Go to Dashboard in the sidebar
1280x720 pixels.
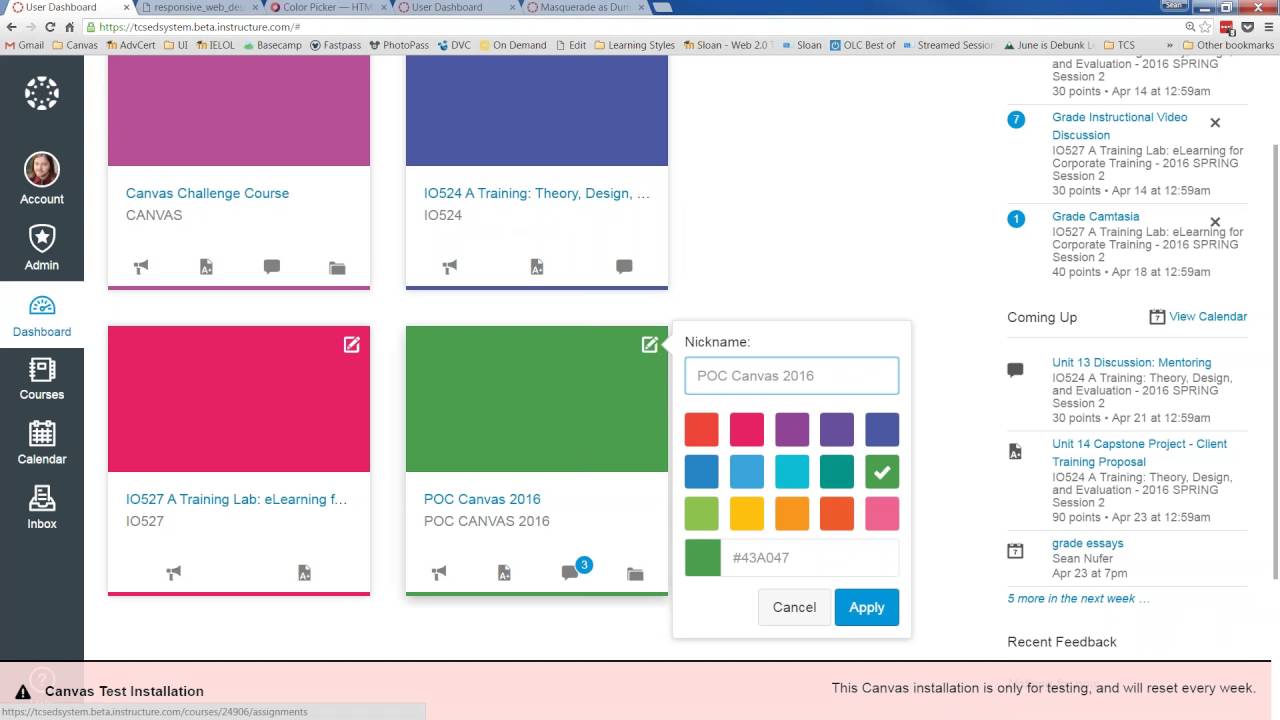coord(42,314)
